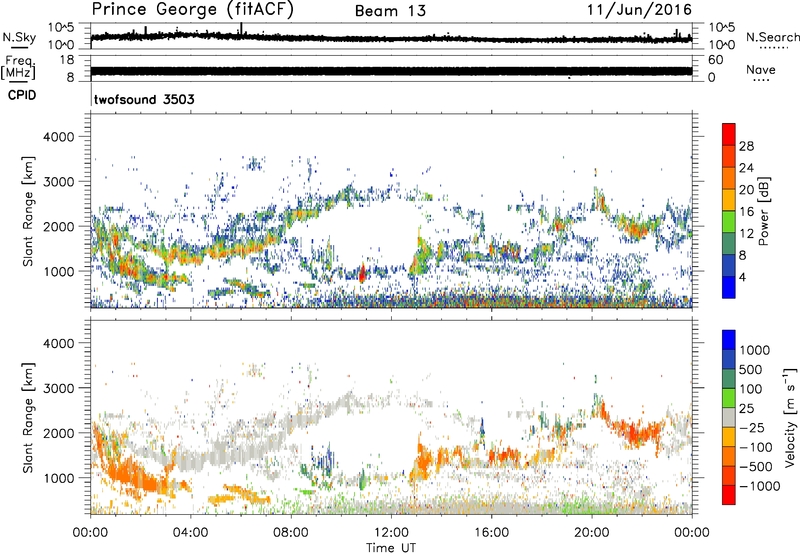
Task: Click the '-1000' tick on the velocity colorbar
Action: (x=759, y=486)
